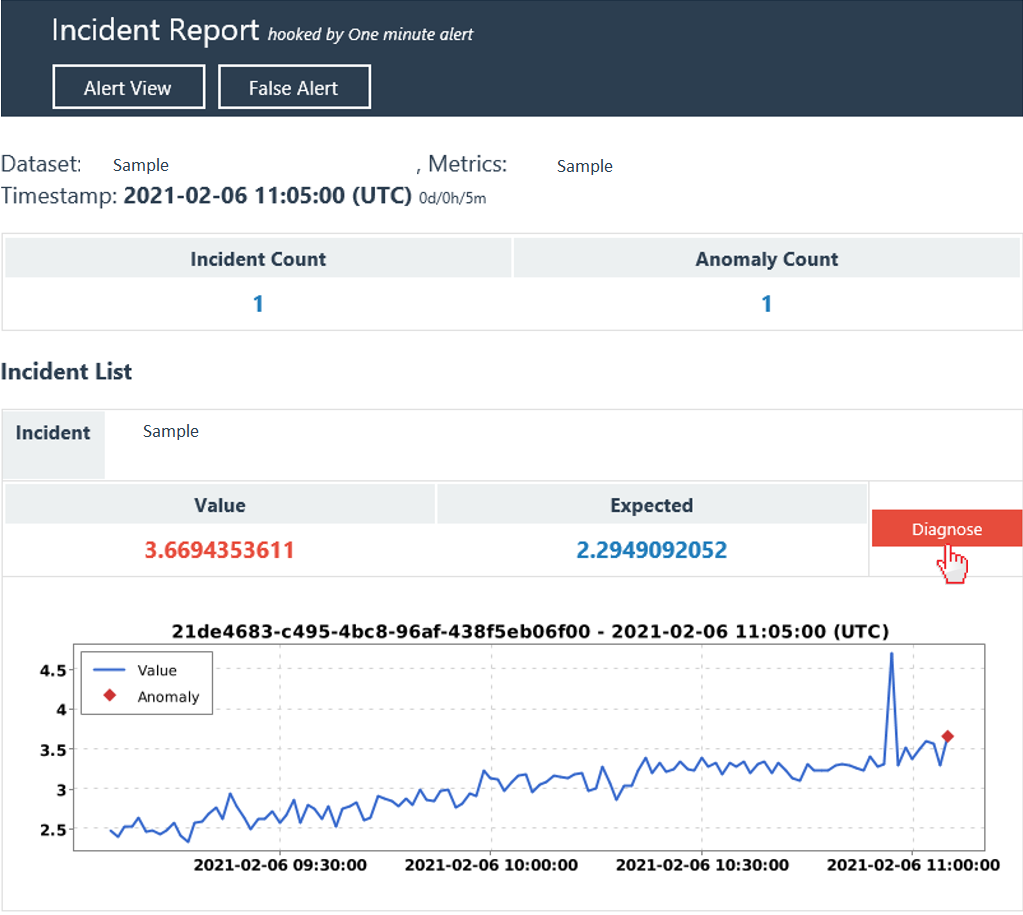Viewport: 1023px width, 915px height.
Task: Click the blue Value legend line
Action: pos(110,670)
